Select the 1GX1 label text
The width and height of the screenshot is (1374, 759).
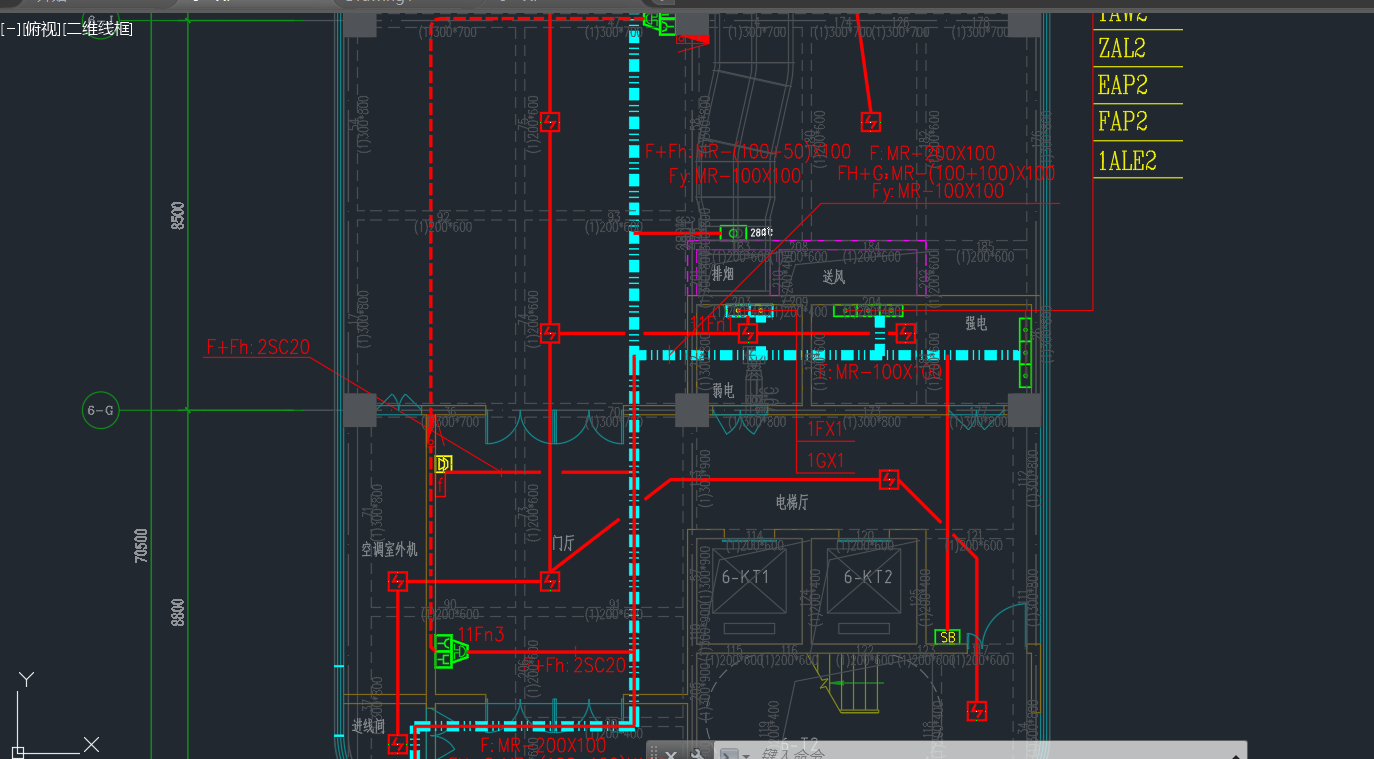(x=825, y=461)
